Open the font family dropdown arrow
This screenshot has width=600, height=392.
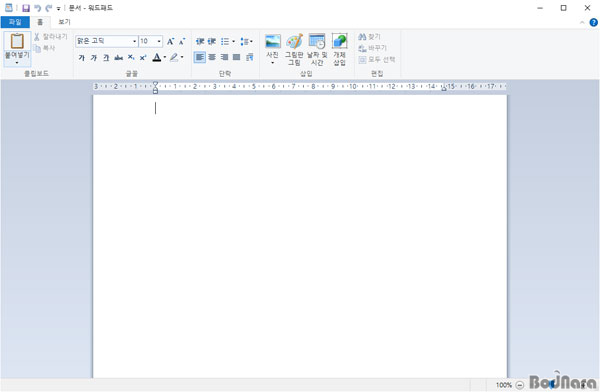[134, 41]
